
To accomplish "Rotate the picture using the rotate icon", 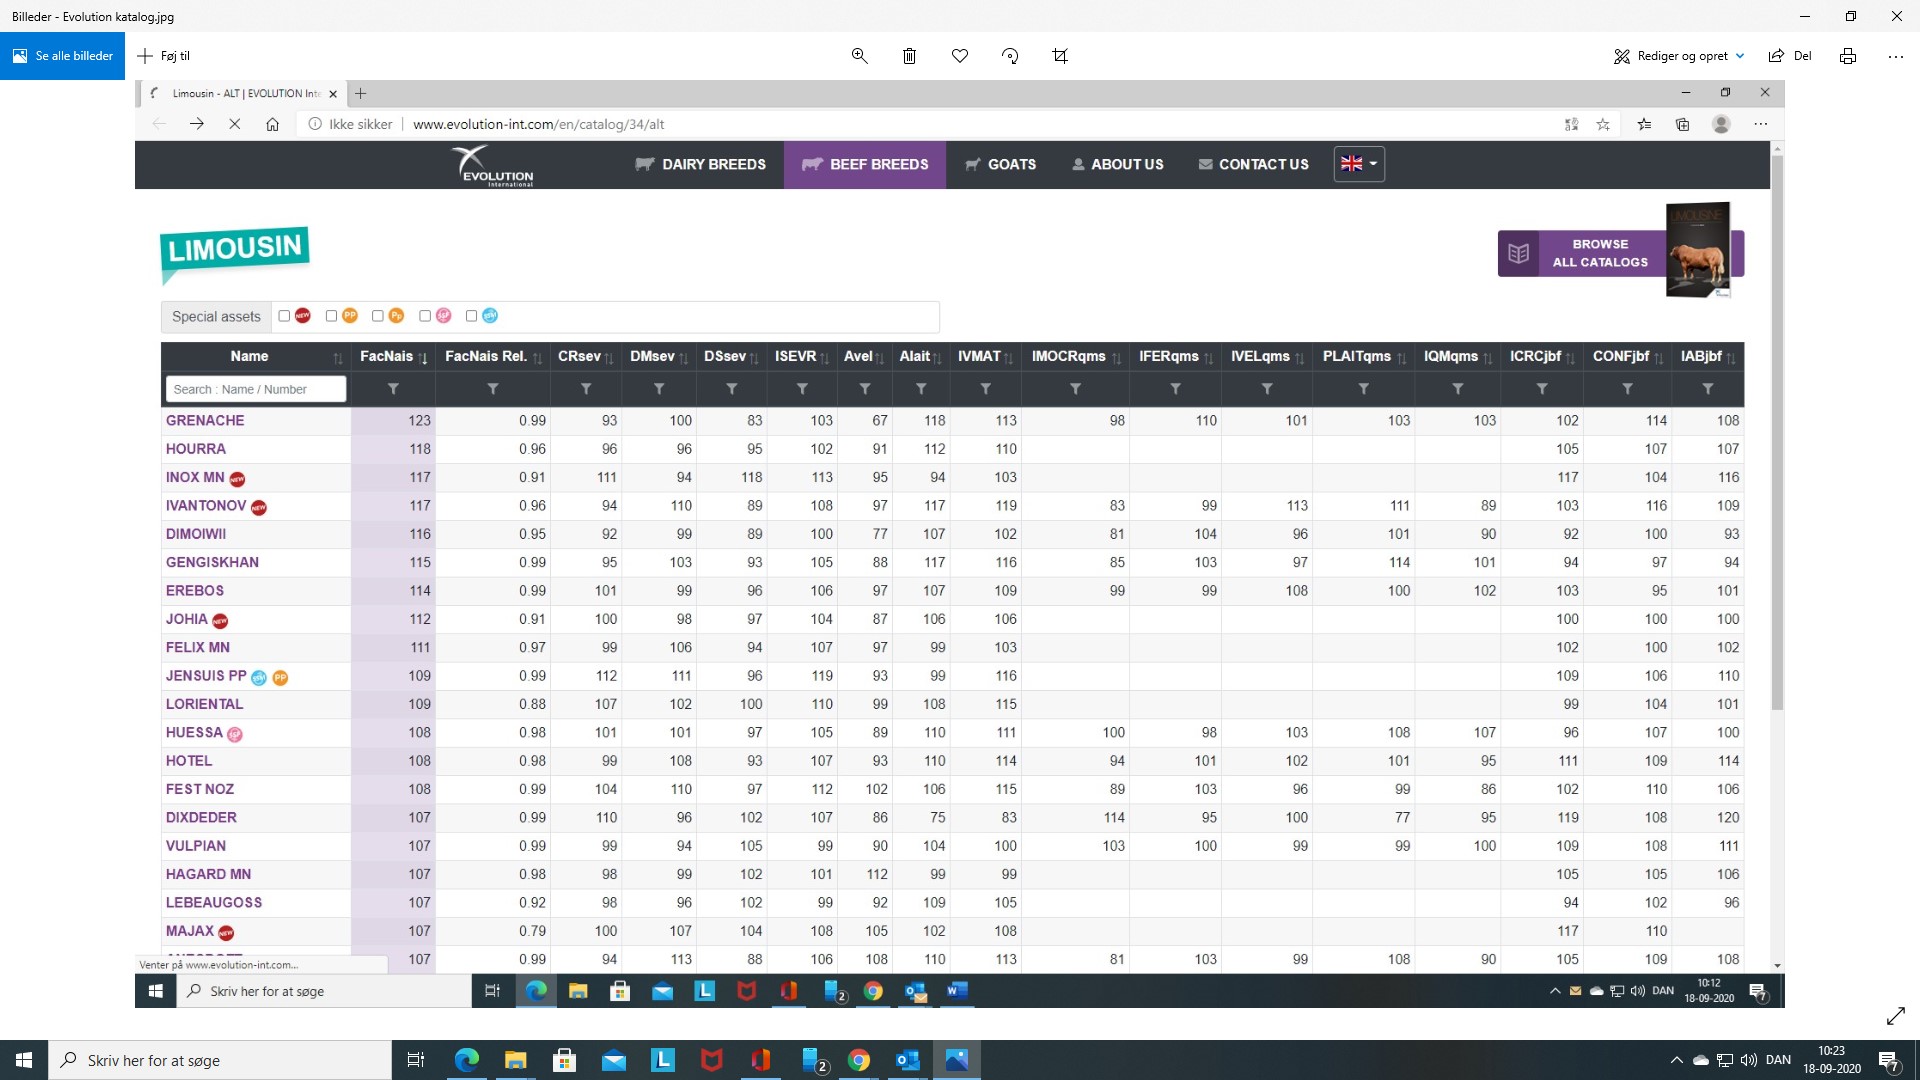I will (1010, 56).
